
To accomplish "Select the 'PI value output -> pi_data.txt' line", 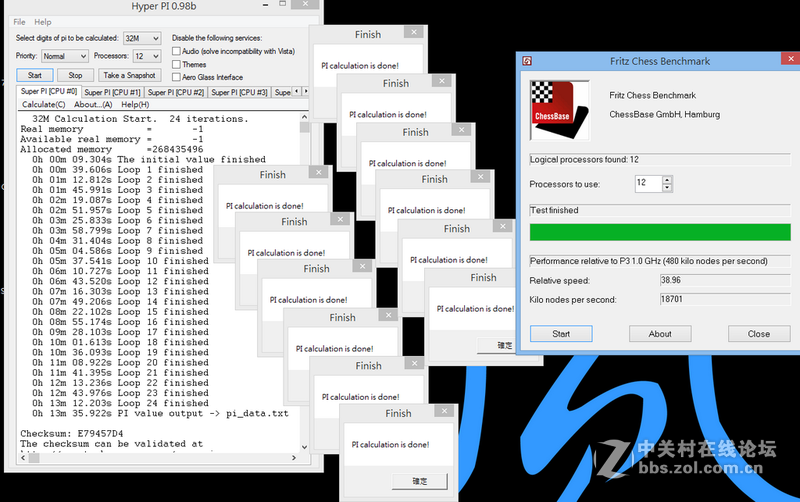I will 160,413.
